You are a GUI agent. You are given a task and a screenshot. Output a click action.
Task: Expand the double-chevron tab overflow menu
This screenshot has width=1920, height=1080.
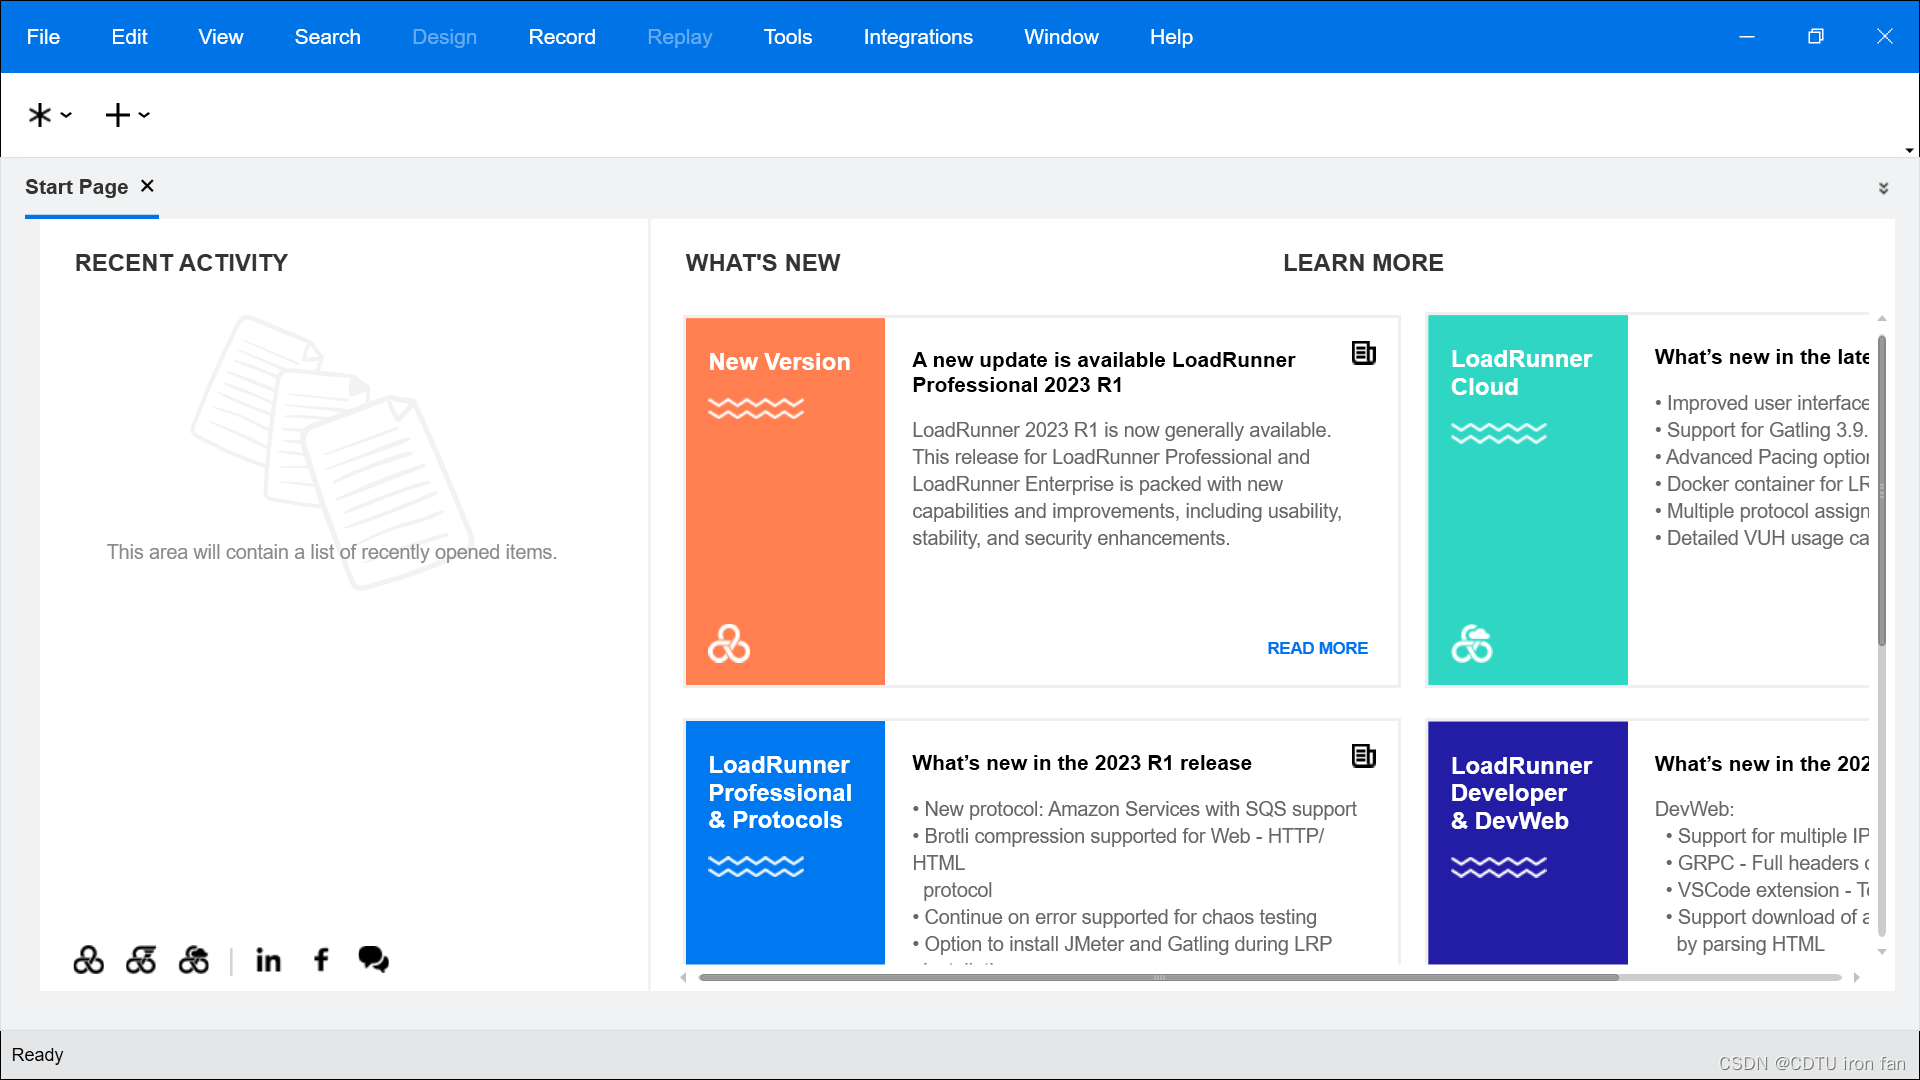1883,188
